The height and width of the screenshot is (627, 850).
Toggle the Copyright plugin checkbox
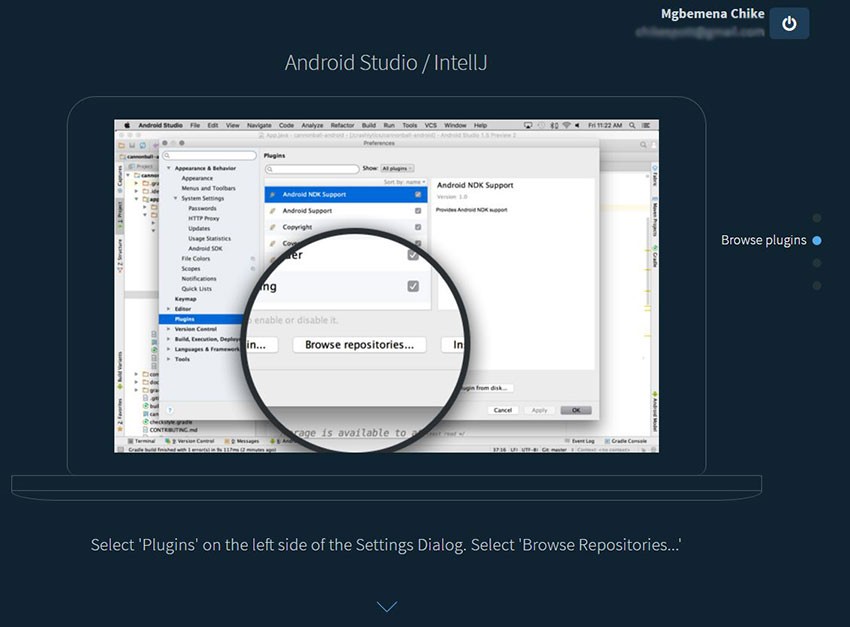[x=418, y=227]
